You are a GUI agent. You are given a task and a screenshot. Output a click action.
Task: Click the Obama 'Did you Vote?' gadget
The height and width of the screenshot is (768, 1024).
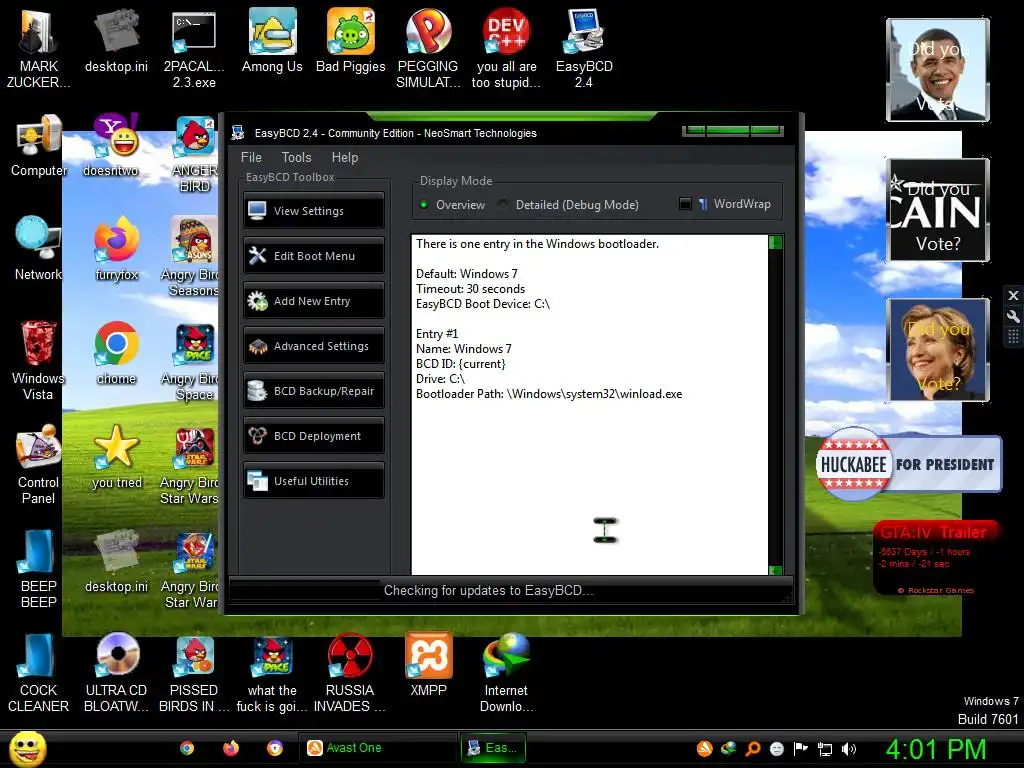click(938, 70)
